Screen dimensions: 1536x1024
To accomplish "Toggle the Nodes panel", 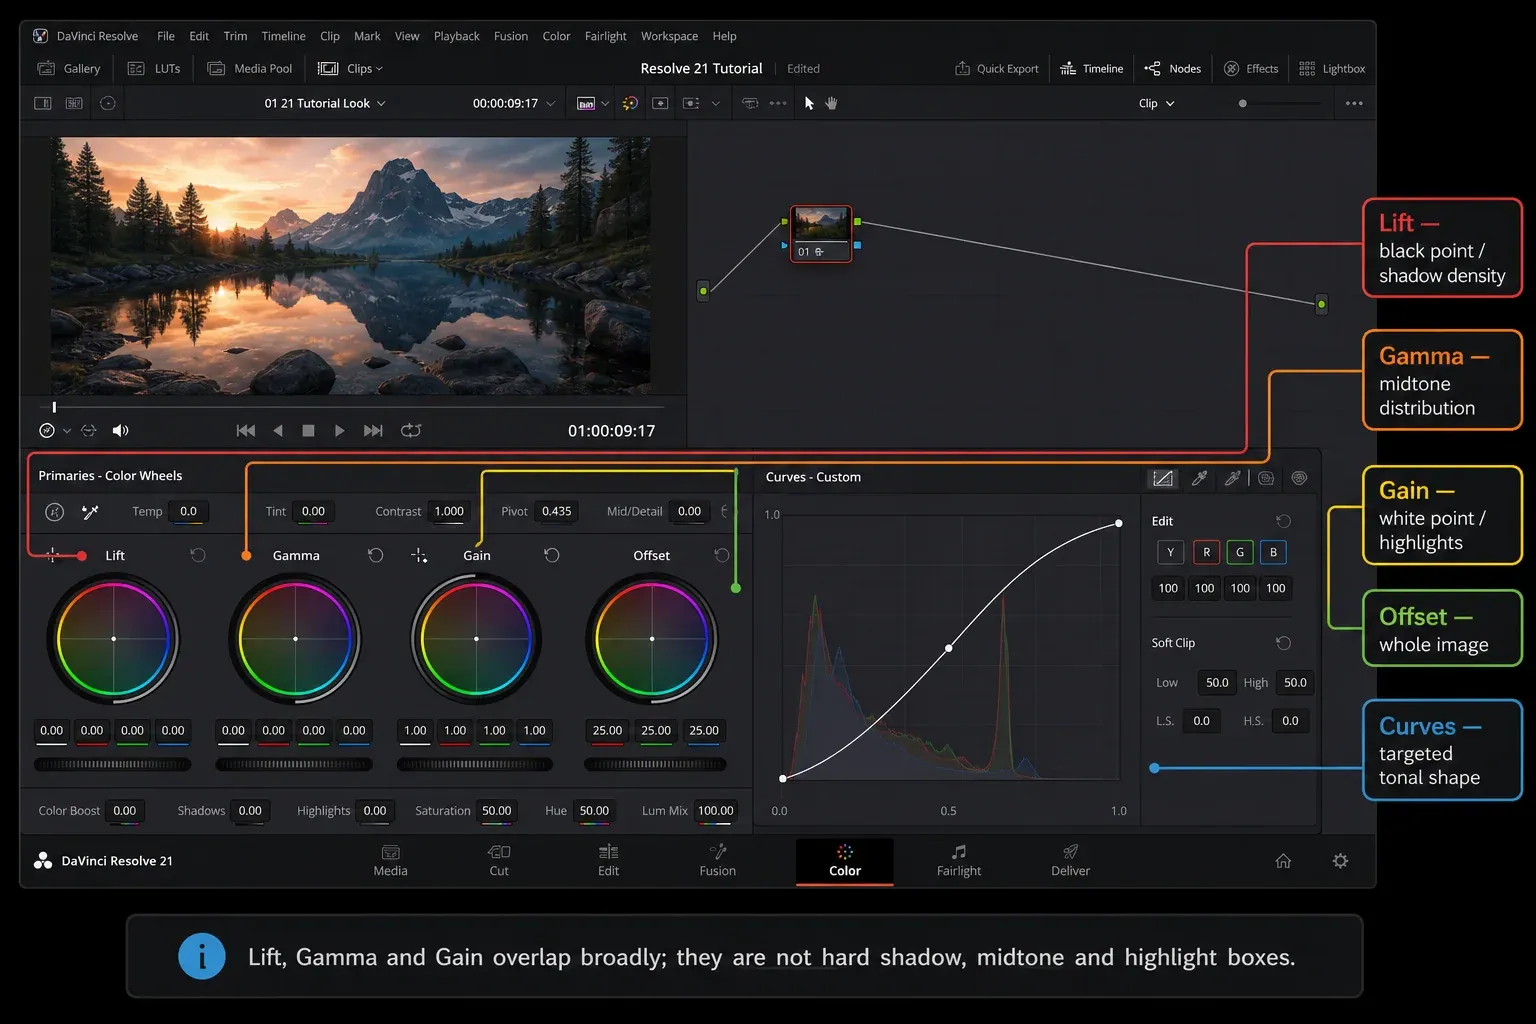I will point(1173,68).
